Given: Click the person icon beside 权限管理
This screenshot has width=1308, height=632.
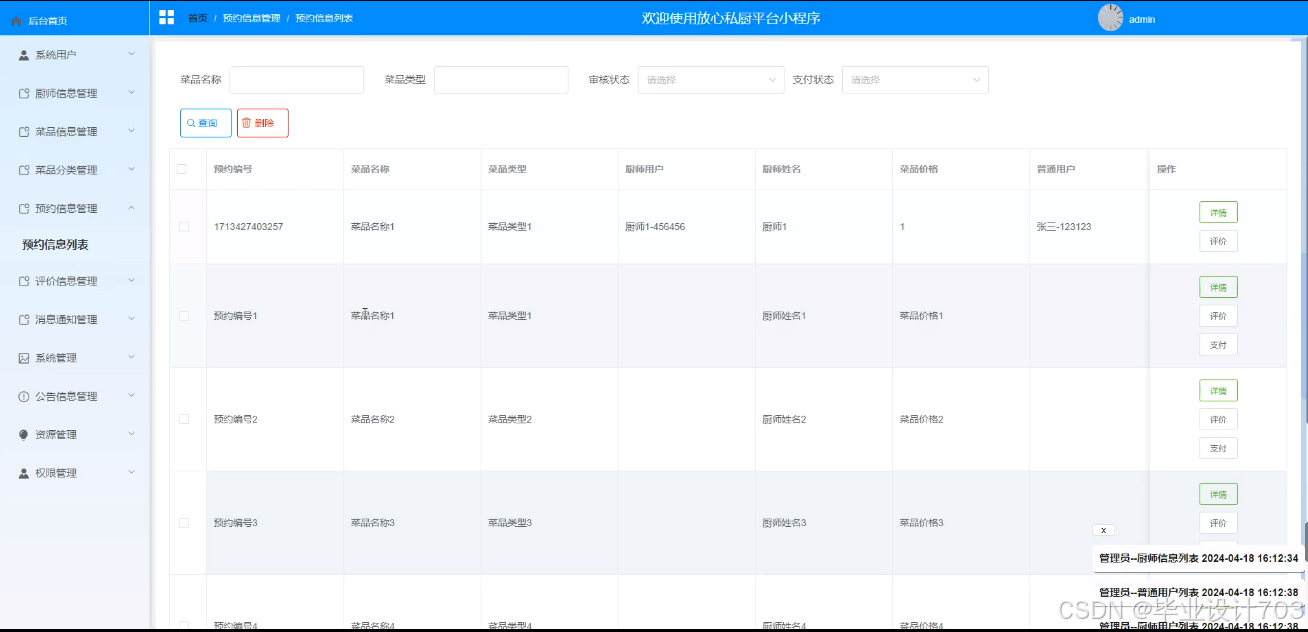Looking at the screenshot, I should tap(24, 473).
